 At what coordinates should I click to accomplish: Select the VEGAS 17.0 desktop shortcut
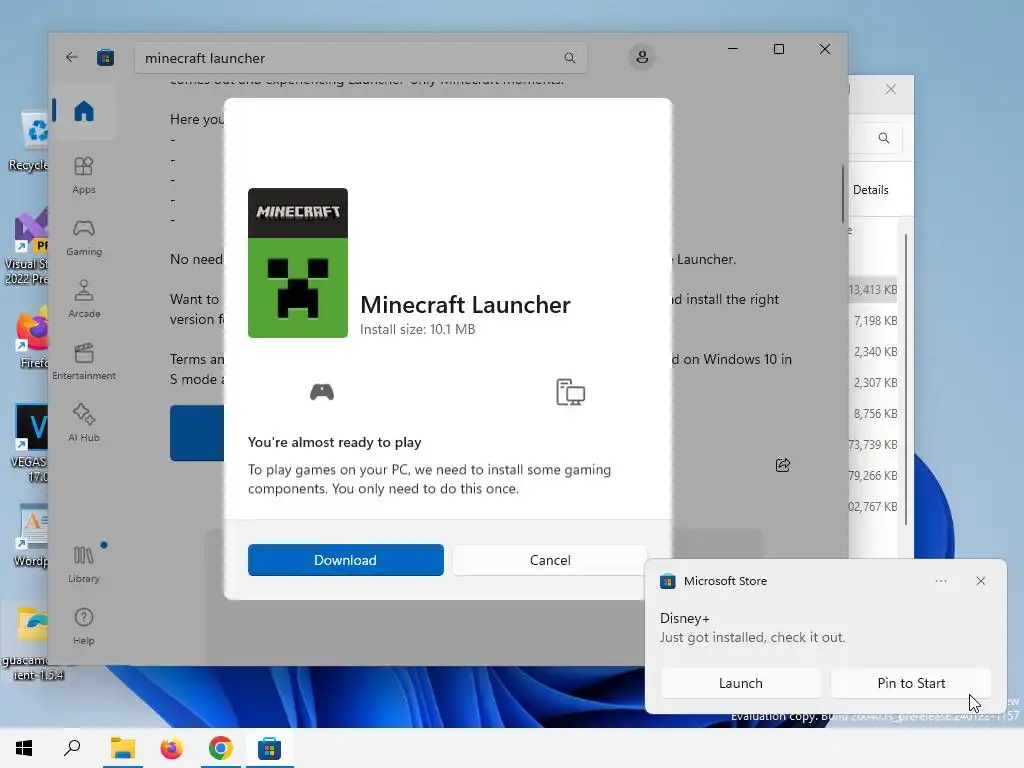click(29, 443)
